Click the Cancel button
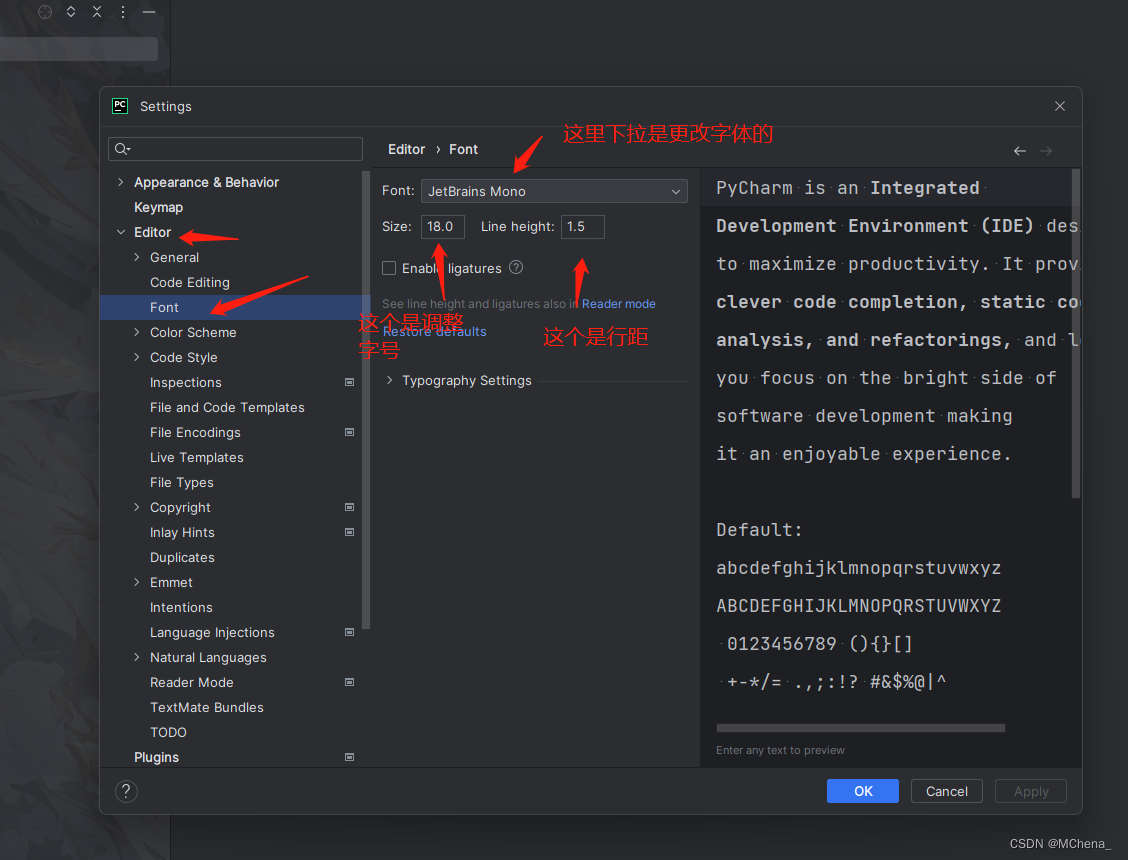The height and width of the screenshot is (860, 1128). 947,791
